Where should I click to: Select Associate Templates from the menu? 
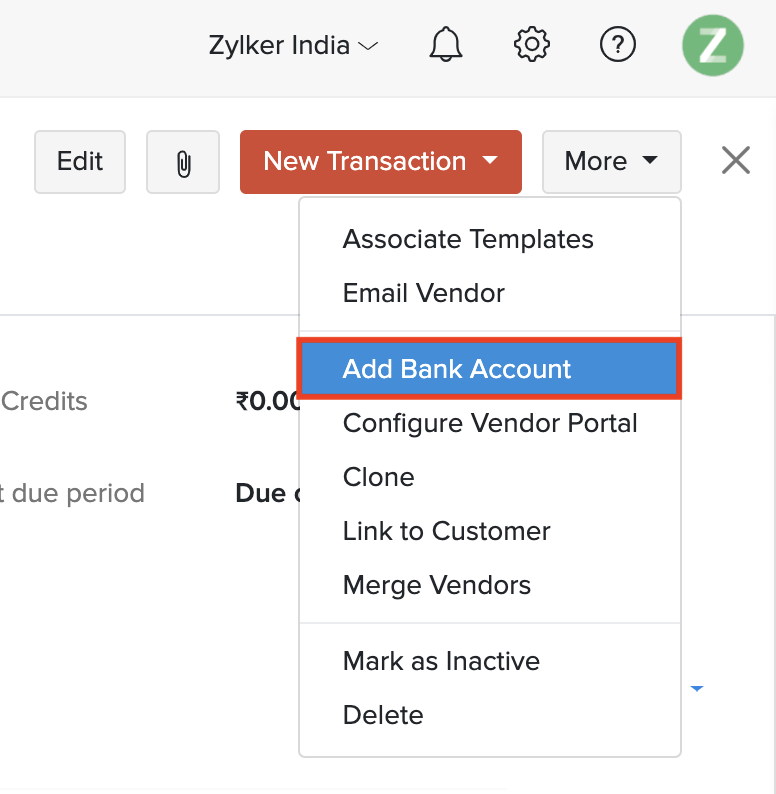(468, 240)
